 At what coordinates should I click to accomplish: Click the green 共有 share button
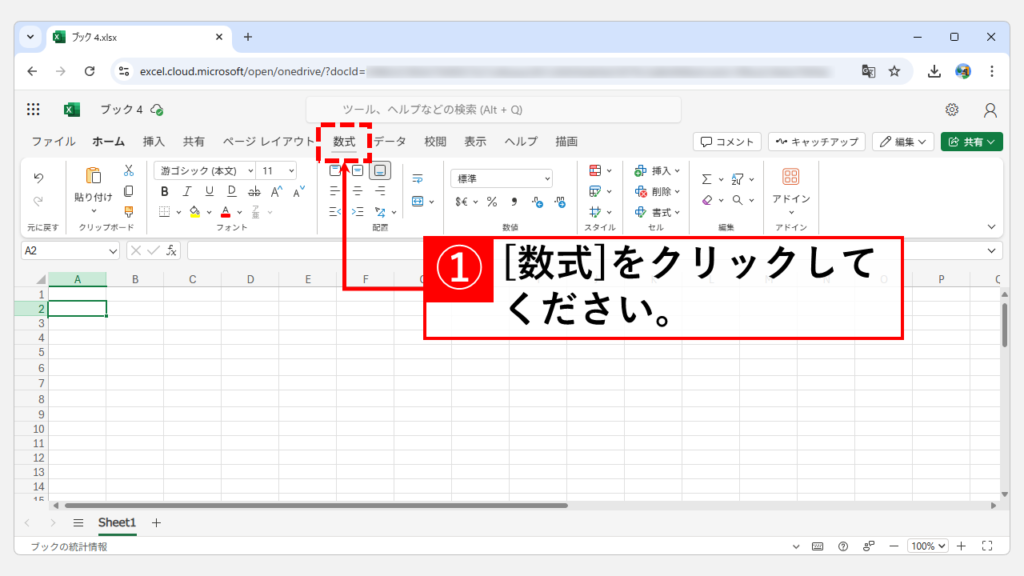971,142
